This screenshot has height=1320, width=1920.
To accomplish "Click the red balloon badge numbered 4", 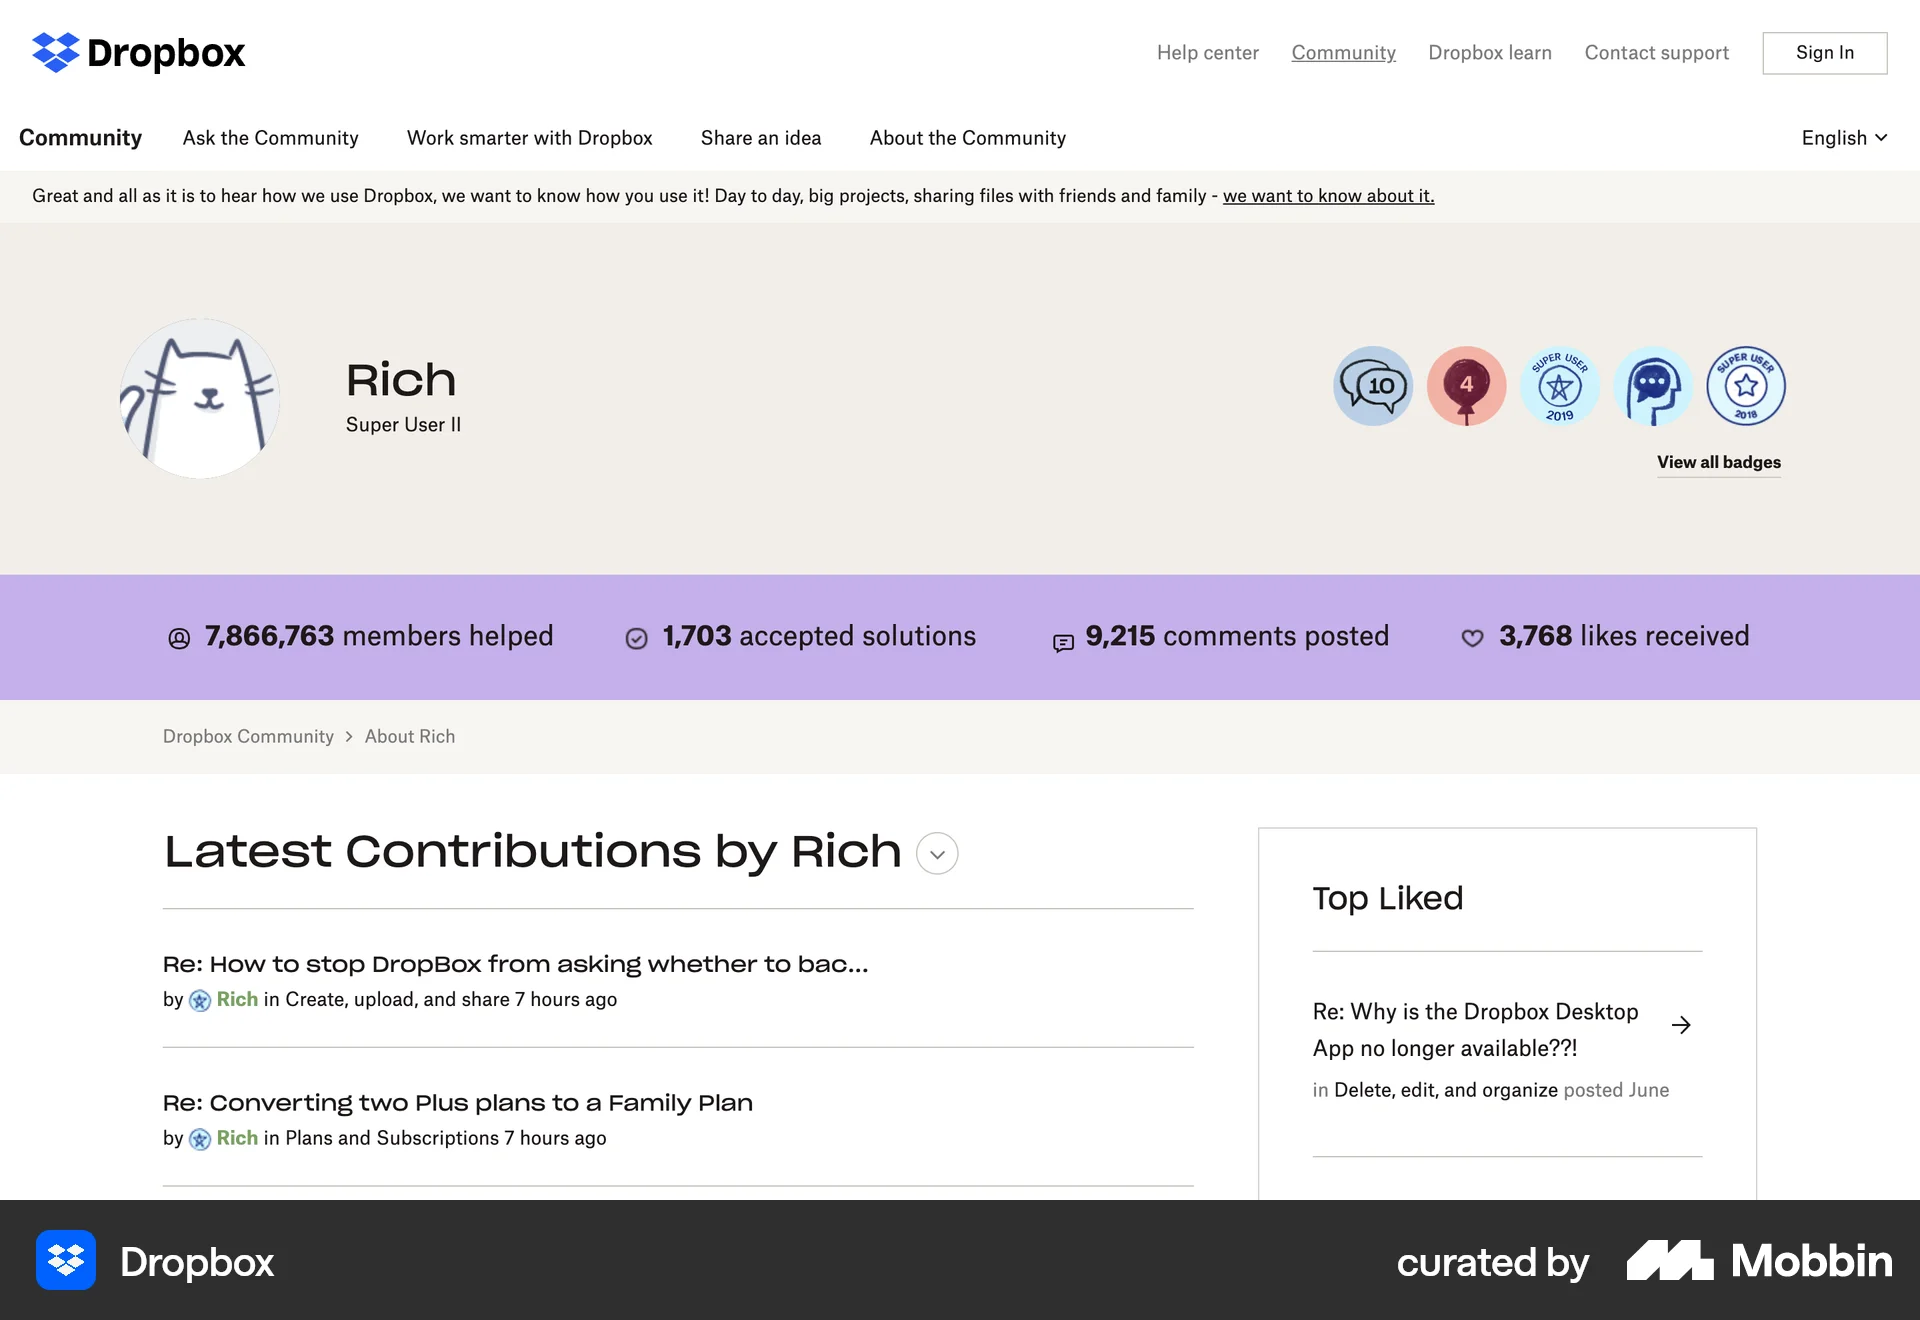I will (1466, 386).
